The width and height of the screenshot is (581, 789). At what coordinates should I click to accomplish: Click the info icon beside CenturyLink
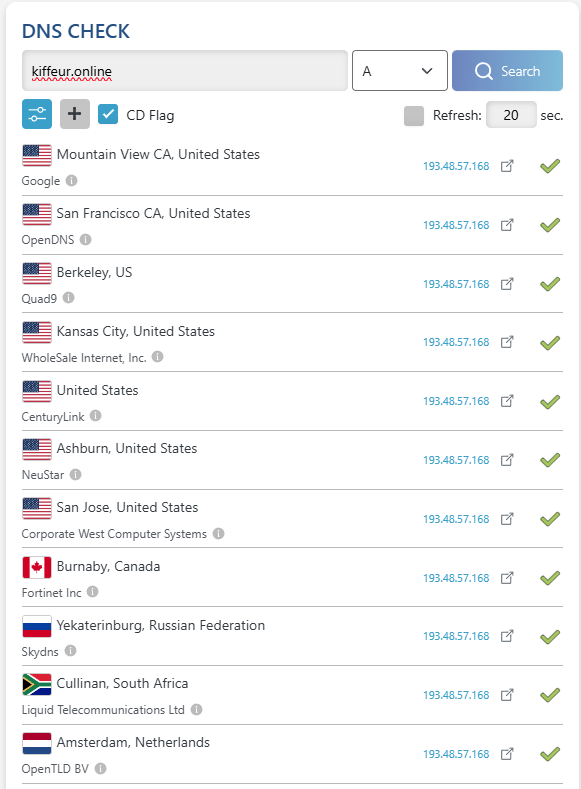pos(96,416)
